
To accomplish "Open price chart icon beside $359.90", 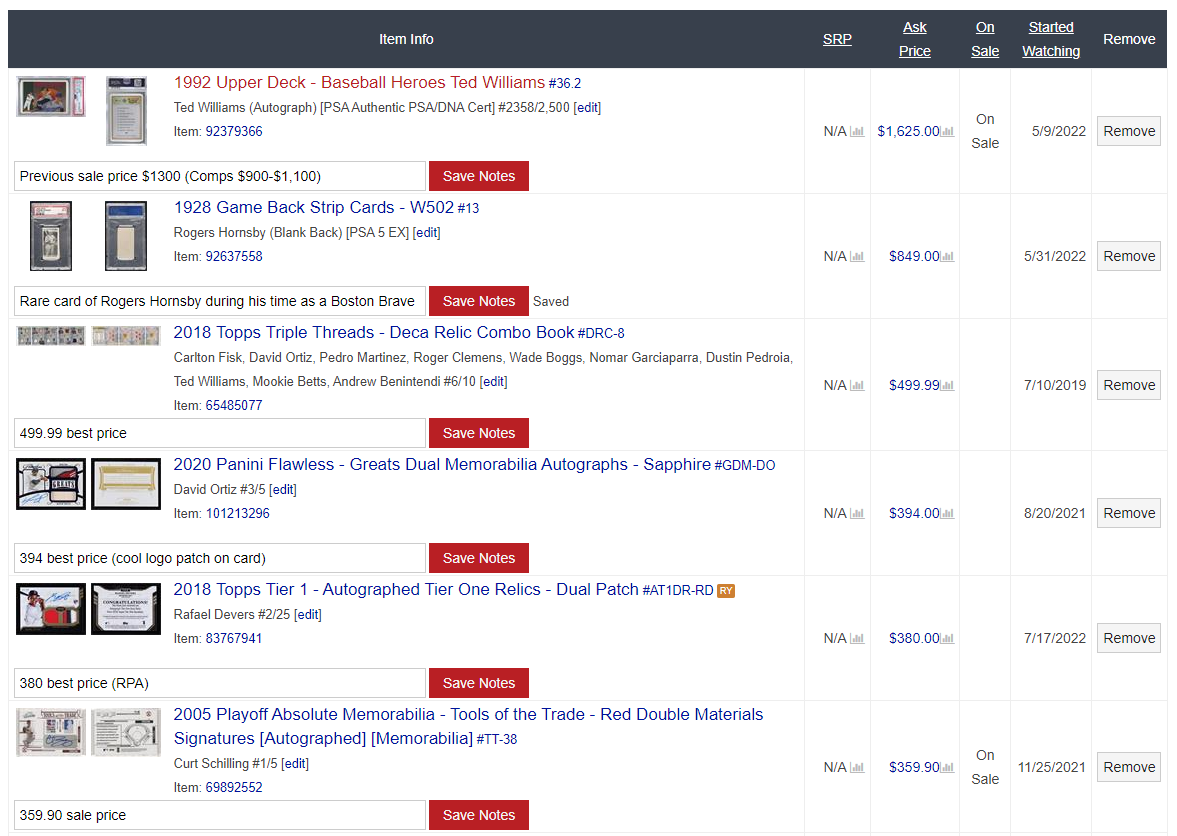I will 947,768.
